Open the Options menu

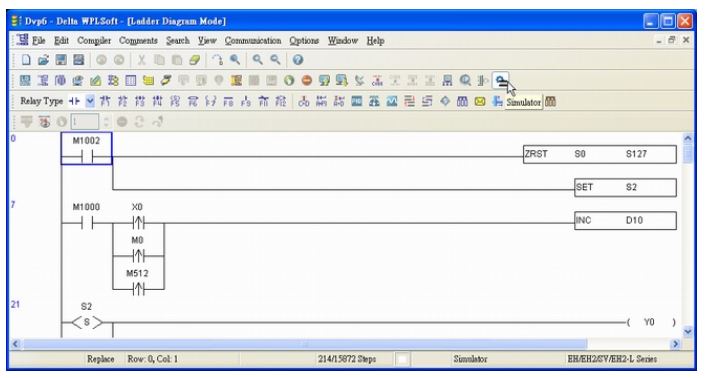click(x=304, y=41)
